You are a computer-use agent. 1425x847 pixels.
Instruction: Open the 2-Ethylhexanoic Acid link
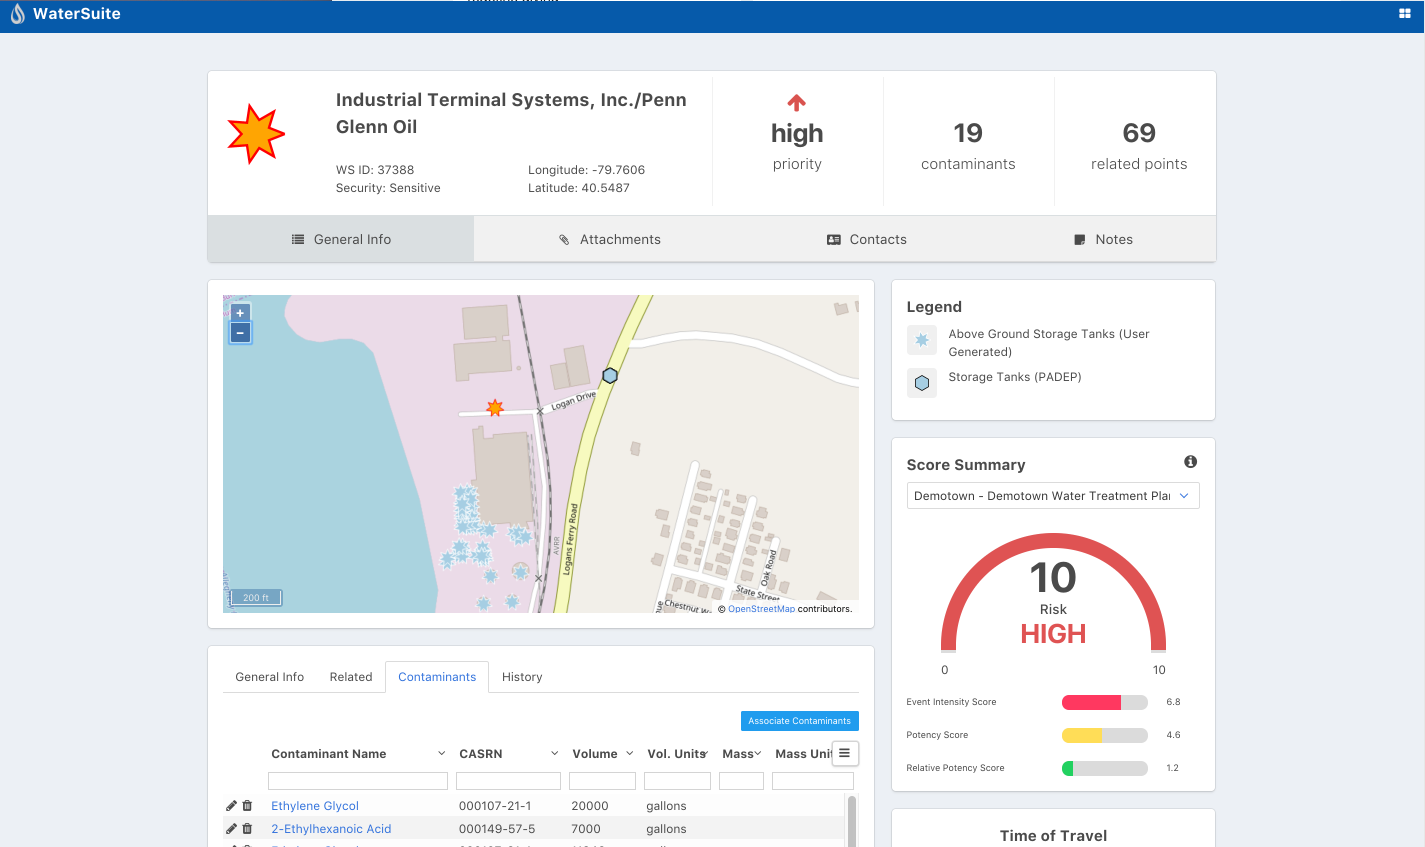click(x=331, y=829)
